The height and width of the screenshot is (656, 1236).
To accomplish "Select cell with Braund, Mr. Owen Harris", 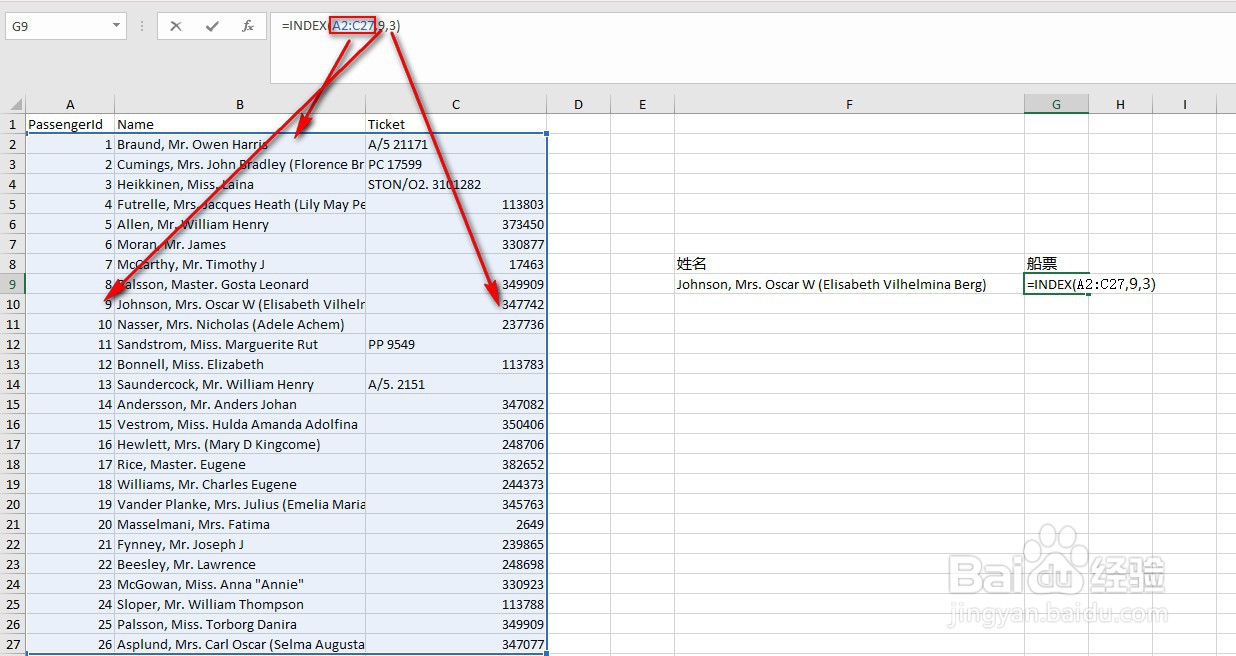I will [240, 144].
